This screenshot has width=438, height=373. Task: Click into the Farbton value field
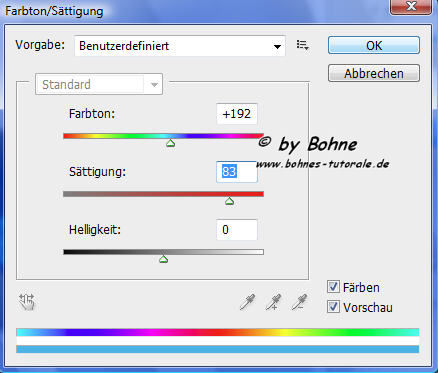tap(237, 114)
